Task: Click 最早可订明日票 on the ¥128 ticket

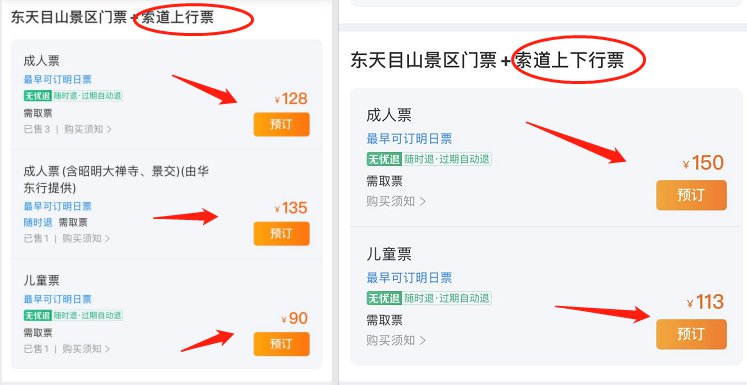Action: [58, 80]
